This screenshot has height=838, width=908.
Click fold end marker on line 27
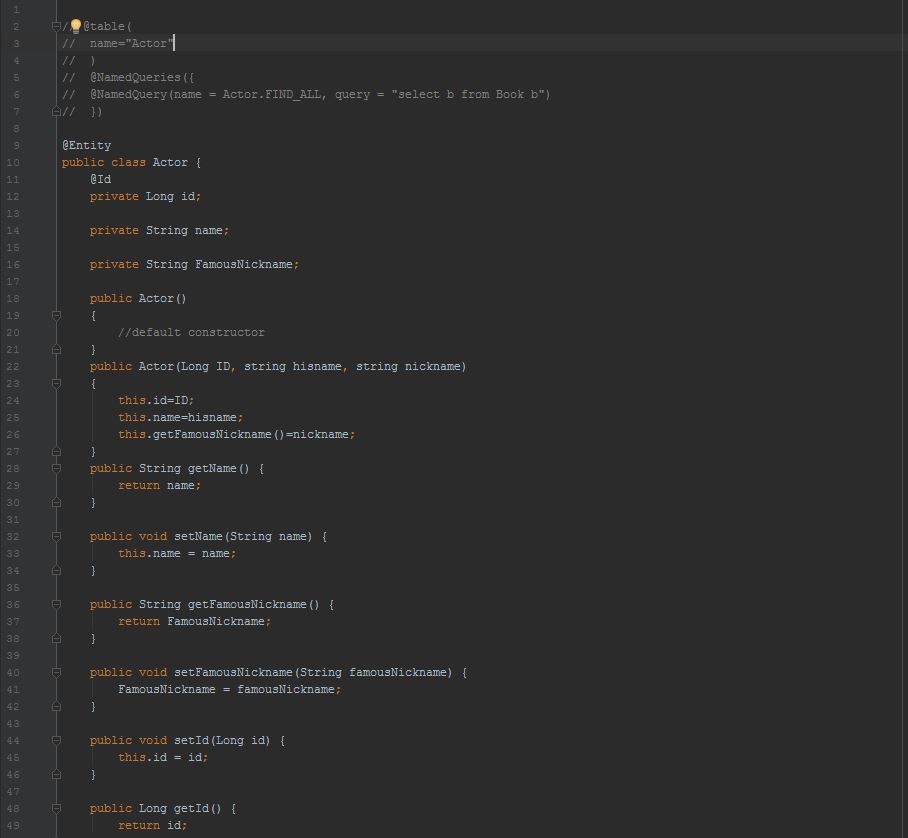tap(56, 451)
